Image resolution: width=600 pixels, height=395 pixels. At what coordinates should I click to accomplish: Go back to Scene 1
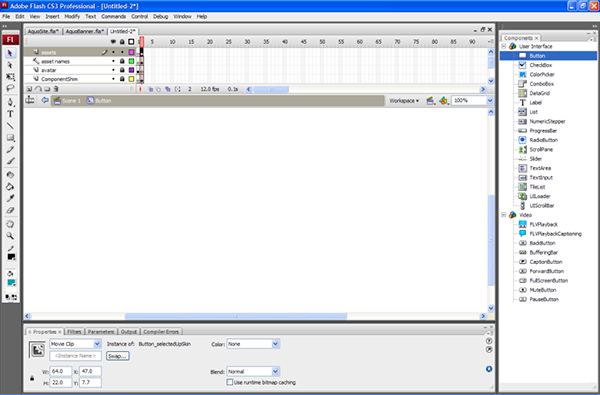67,101
